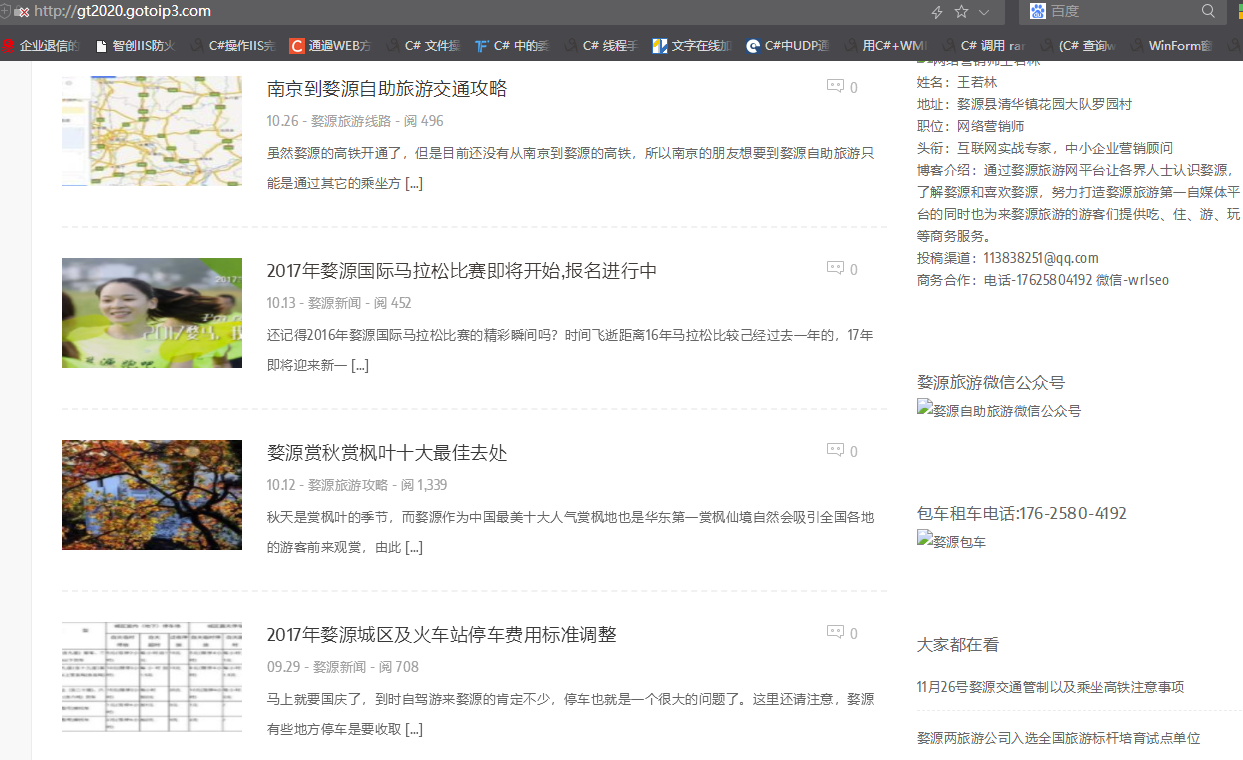
Task: Click the Baidu search engine icon
Action: tap(1037, 12)
